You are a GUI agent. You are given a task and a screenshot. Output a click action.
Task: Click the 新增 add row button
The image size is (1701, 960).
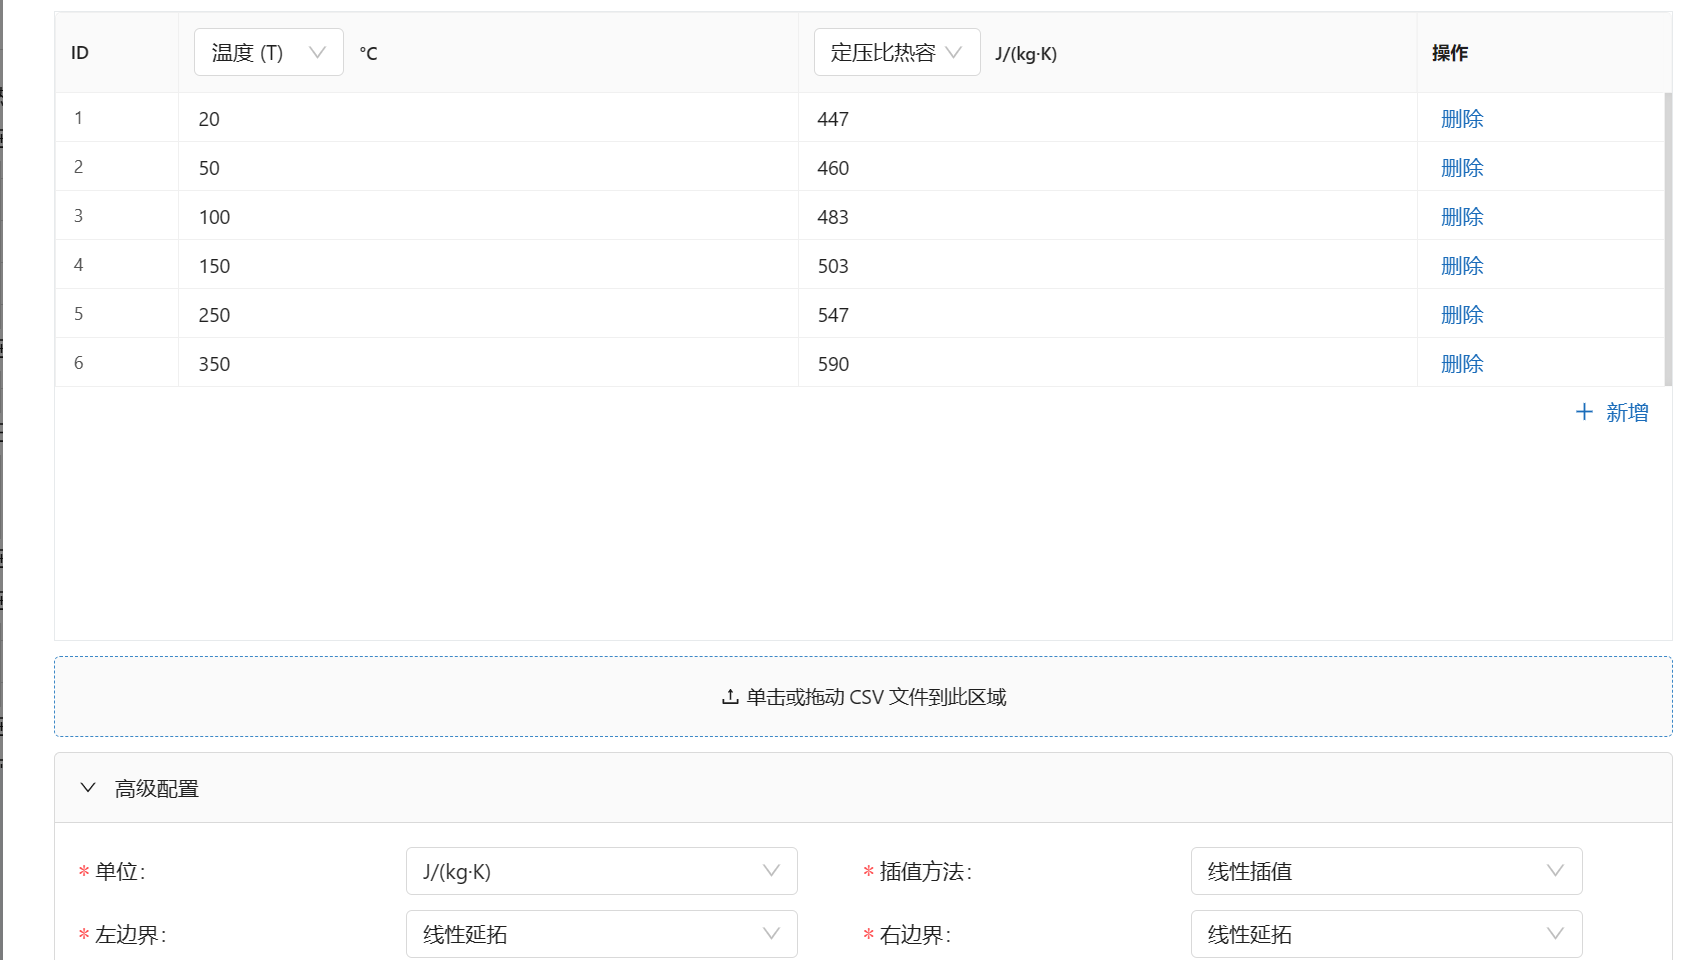[x=1612, y=412]
